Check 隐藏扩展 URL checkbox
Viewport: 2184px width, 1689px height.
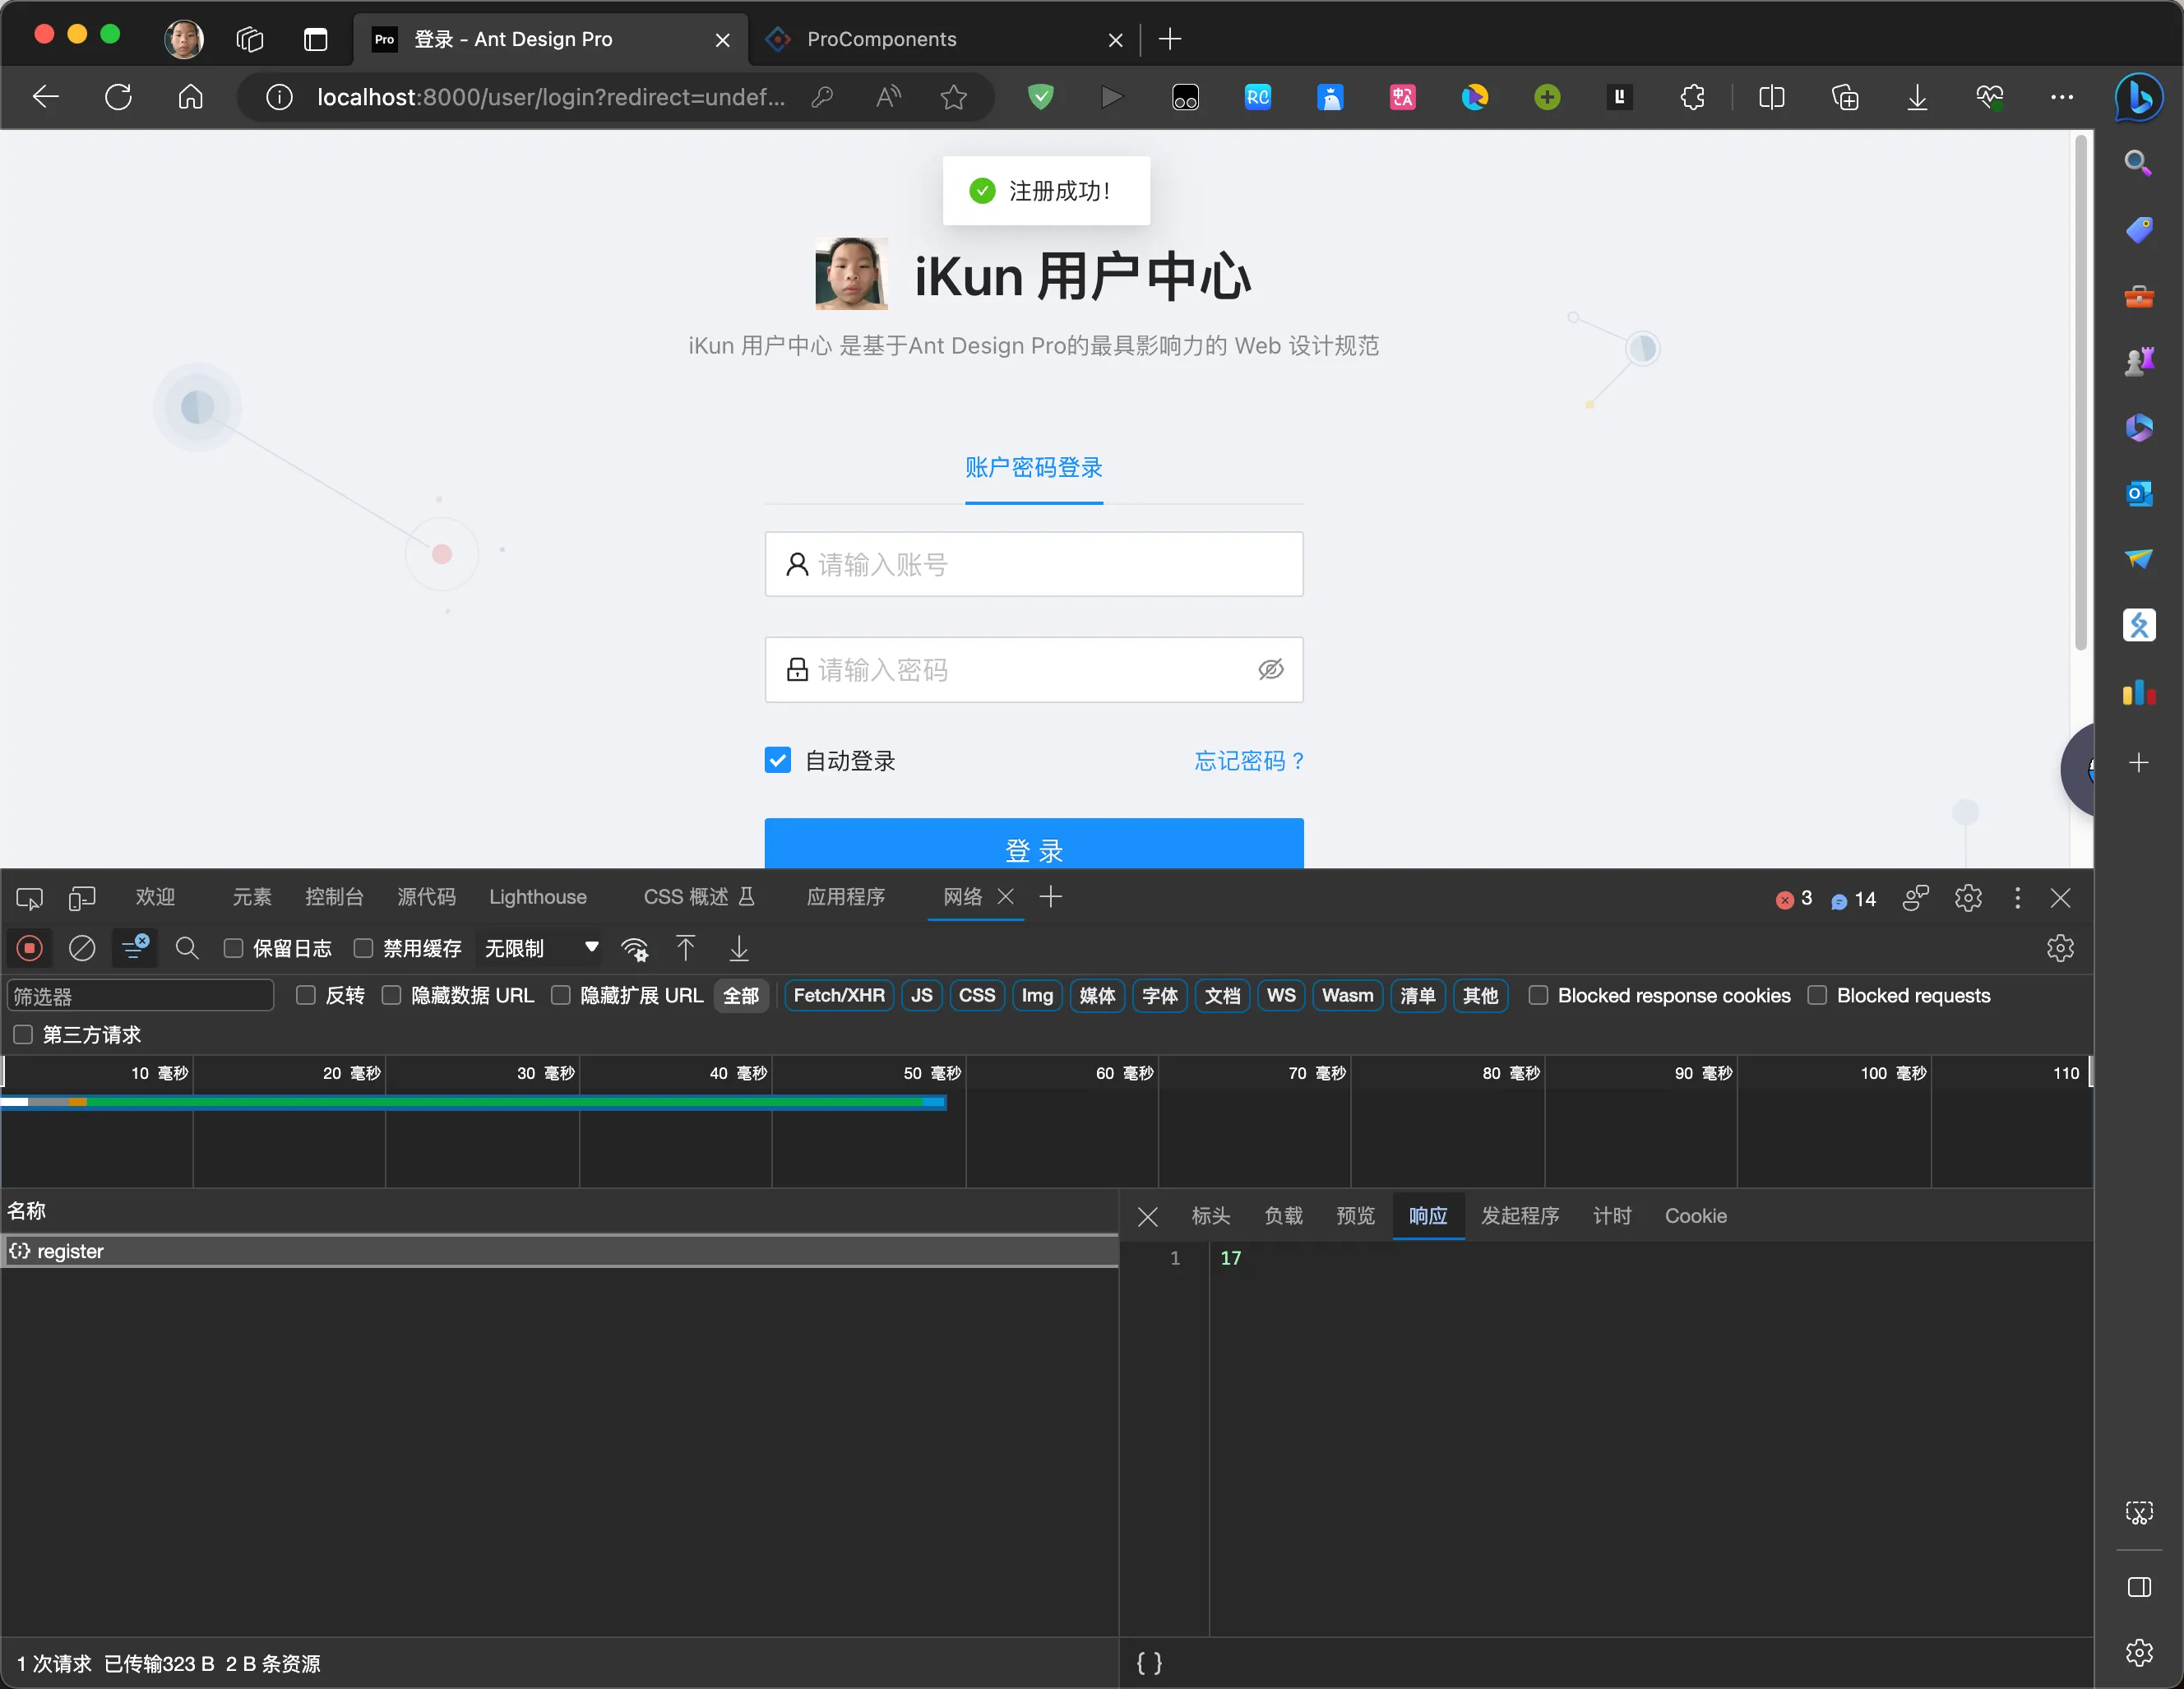pyautogui.click(x=561, y=995)
